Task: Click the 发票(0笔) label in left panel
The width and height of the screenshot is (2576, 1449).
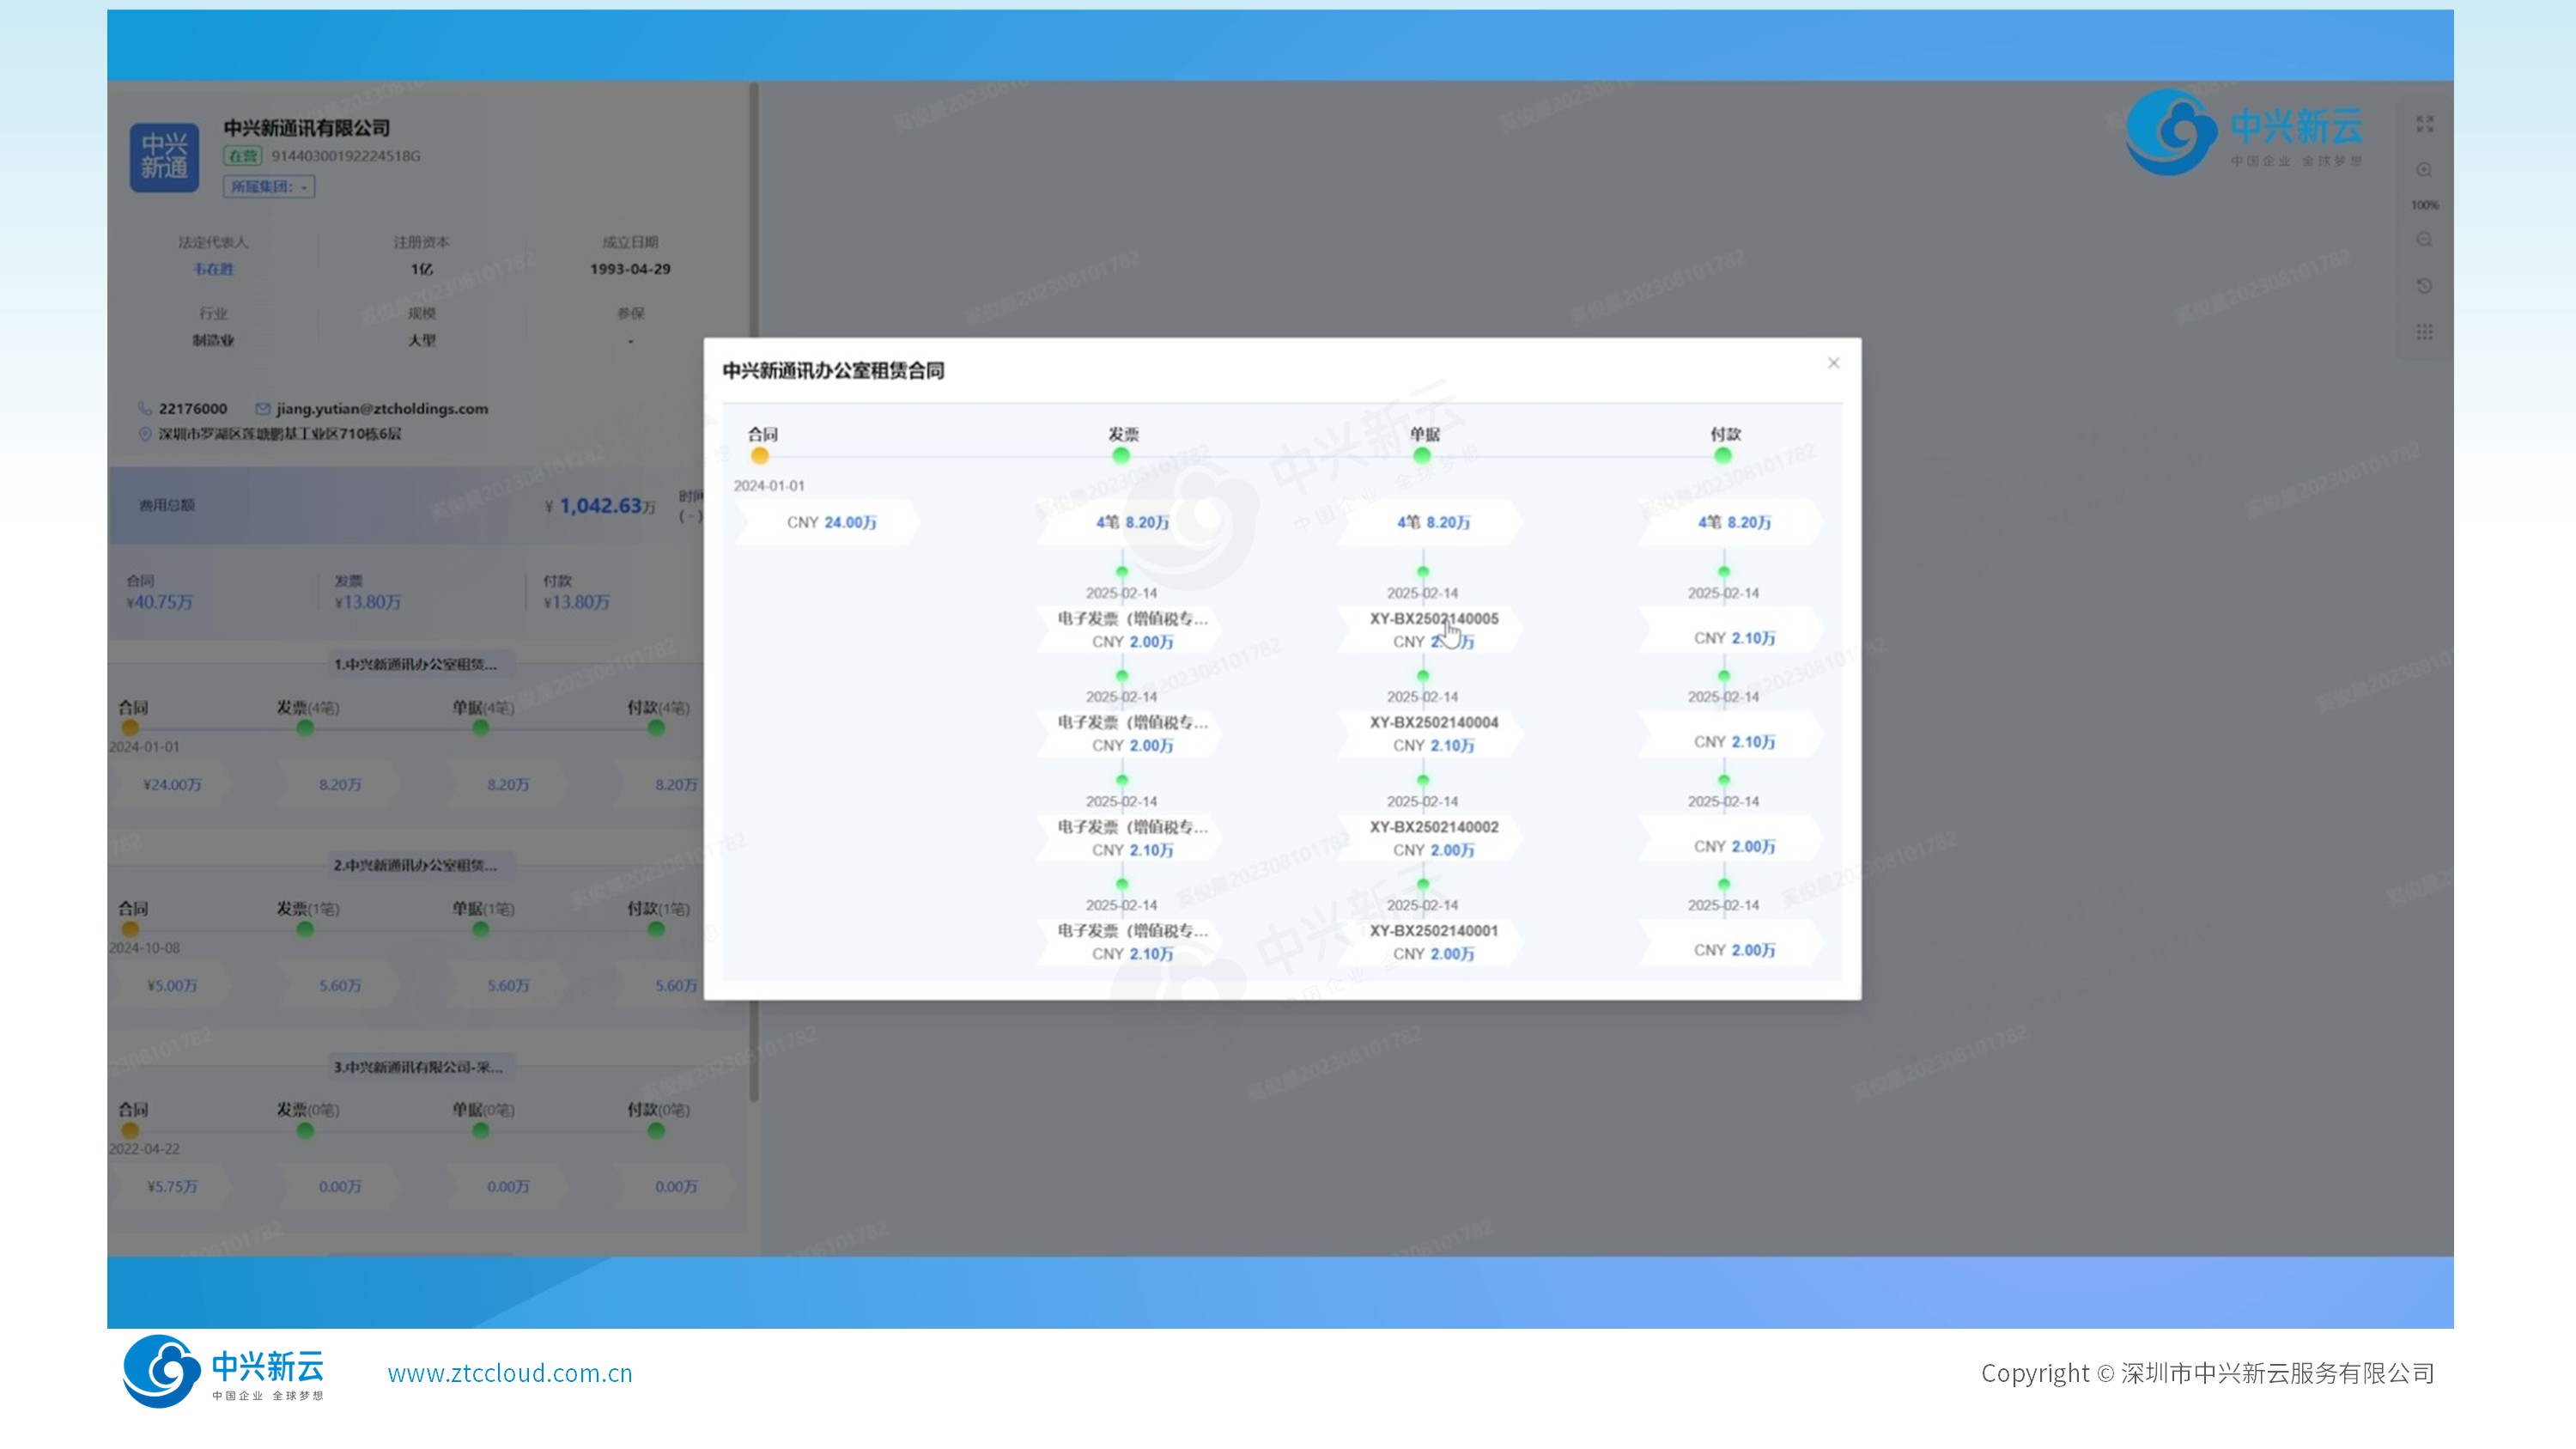Action: pos(308,1110)
